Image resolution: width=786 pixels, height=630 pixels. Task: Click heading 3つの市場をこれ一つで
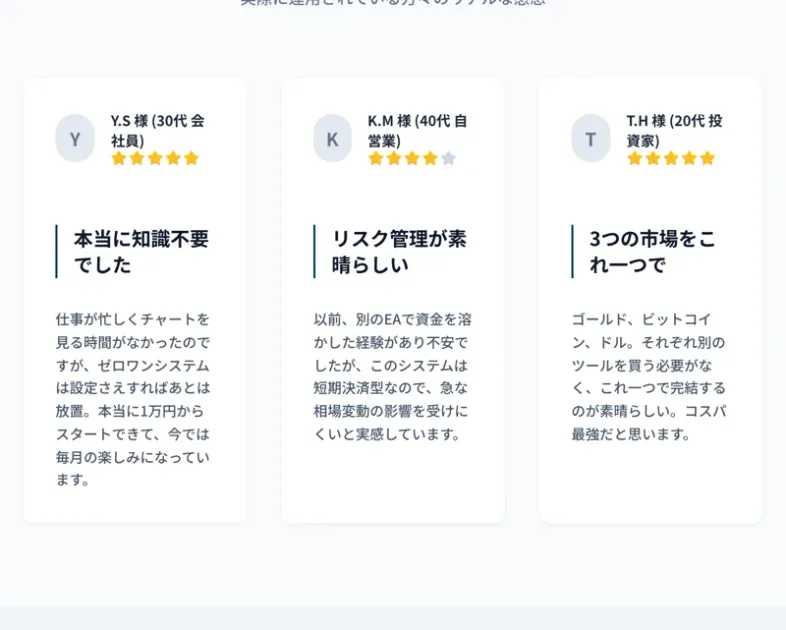652,252
